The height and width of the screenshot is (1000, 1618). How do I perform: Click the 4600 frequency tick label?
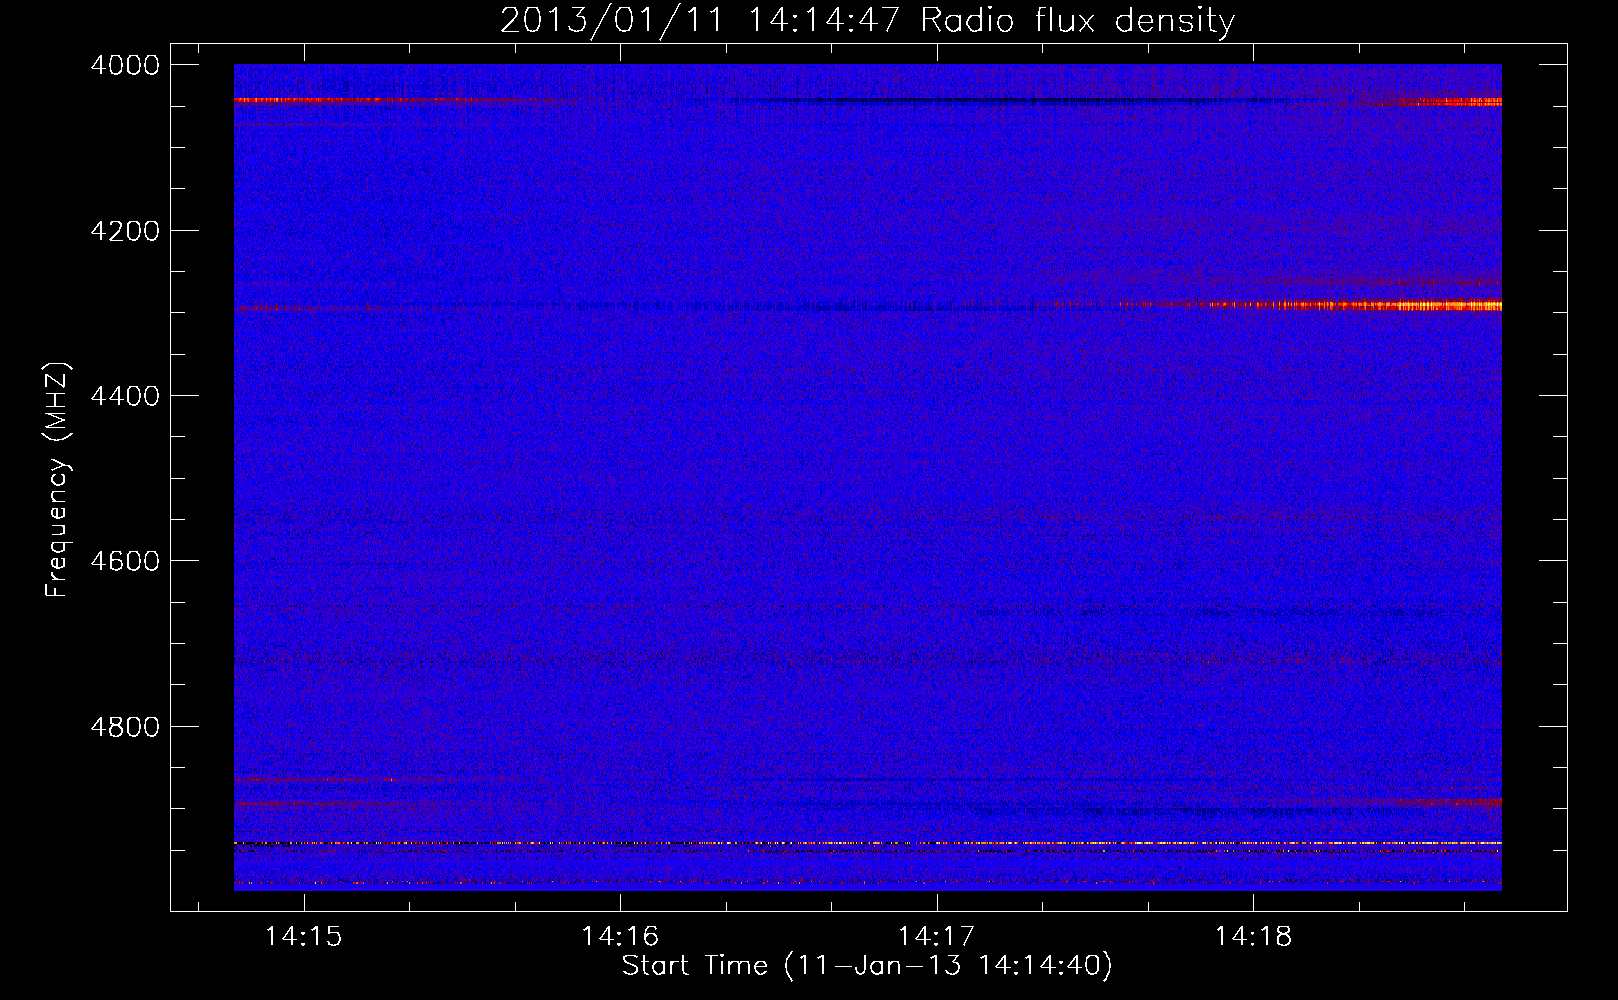[x=125, y=561]
